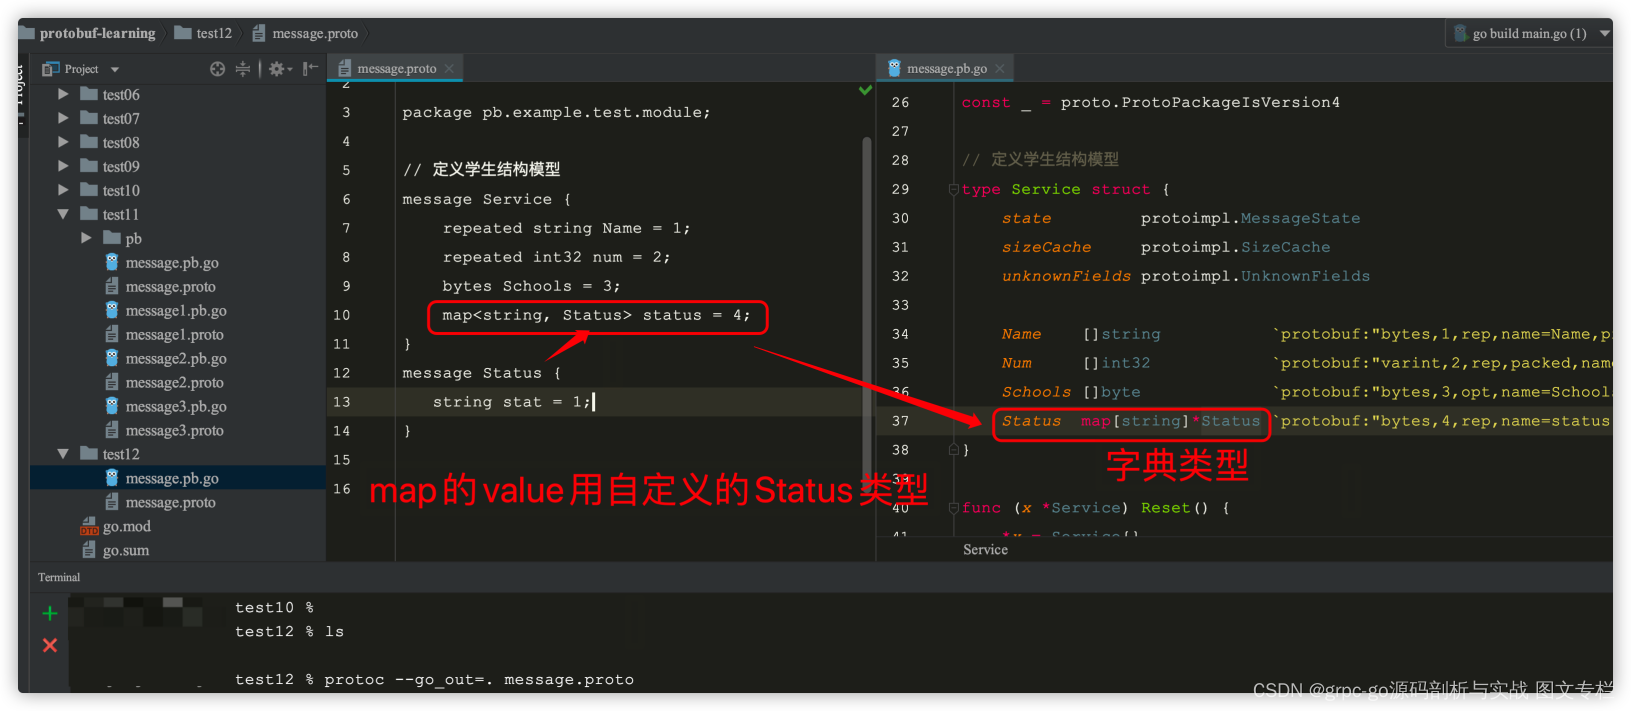Select the pb folder

(133, 239)
